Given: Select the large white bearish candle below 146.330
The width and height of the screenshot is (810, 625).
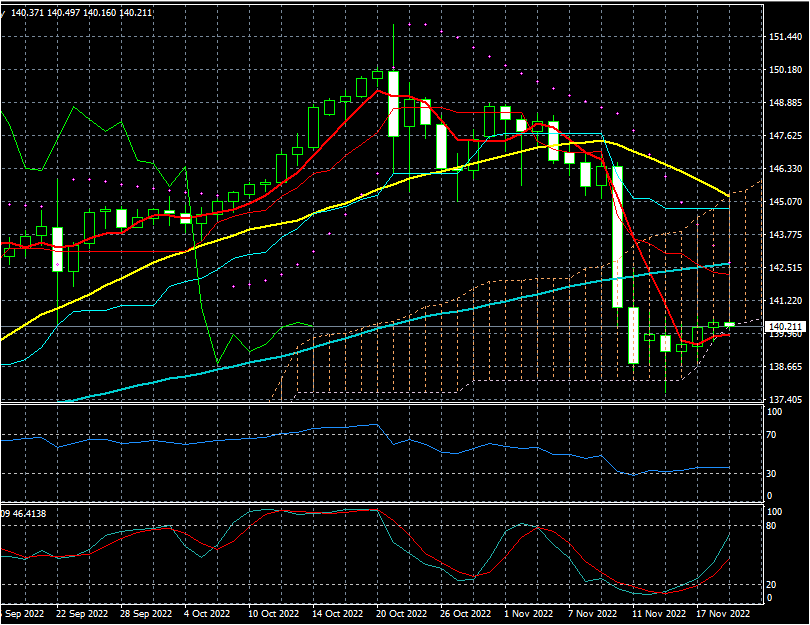Looking at the screenshot, I should (x=617, y=237).
